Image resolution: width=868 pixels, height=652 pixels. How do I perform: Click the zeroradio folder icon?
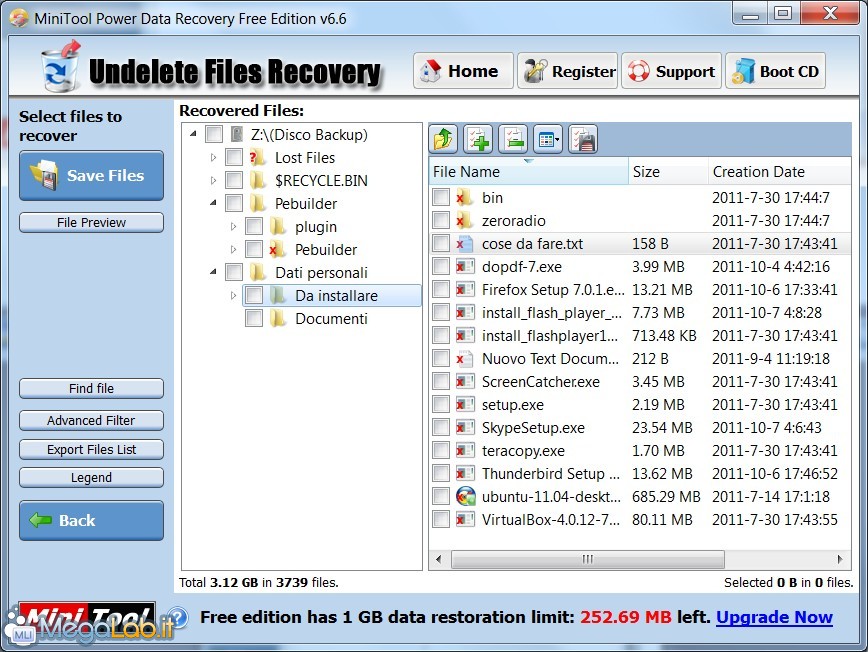click(464, 221)
